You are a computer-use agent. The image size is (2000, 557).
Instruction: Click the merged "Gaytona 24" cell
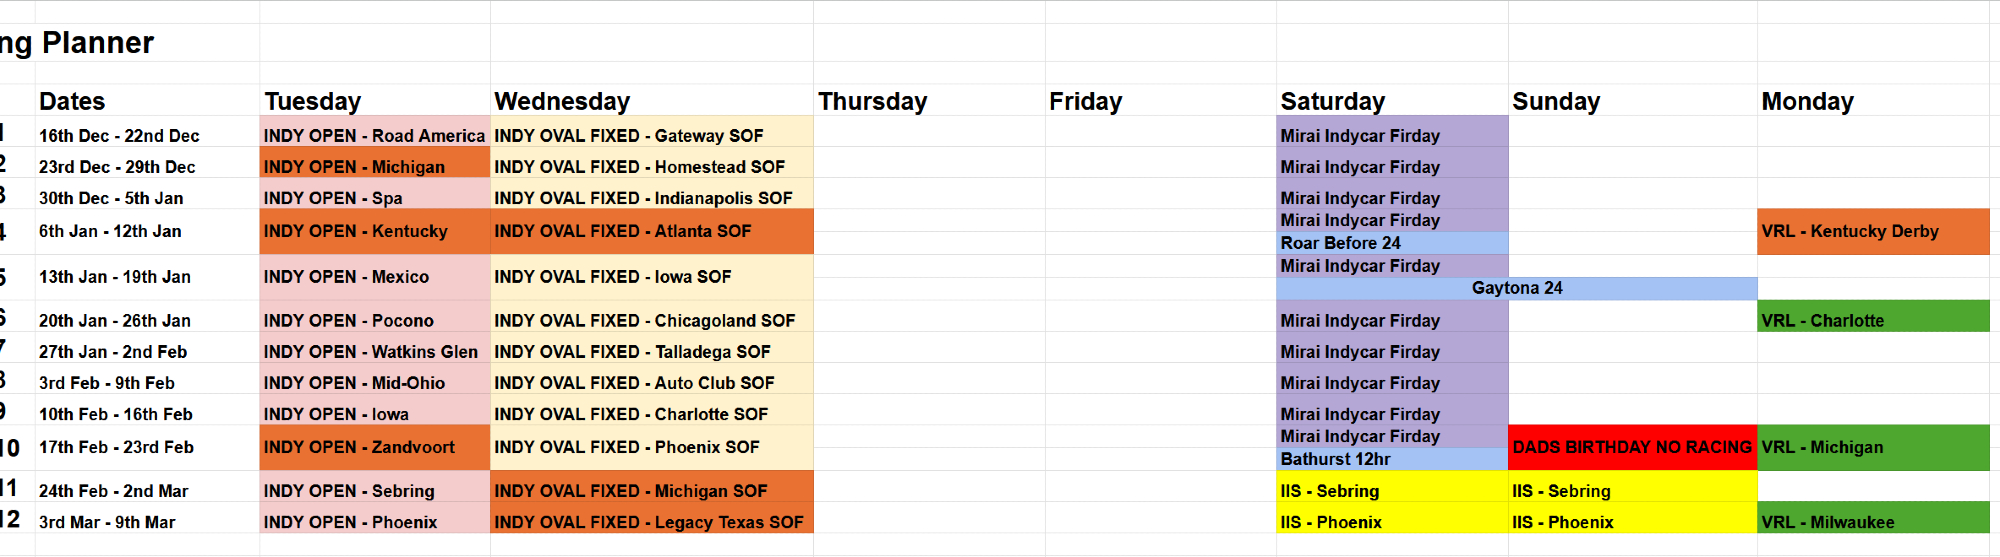coord(1516,288)
